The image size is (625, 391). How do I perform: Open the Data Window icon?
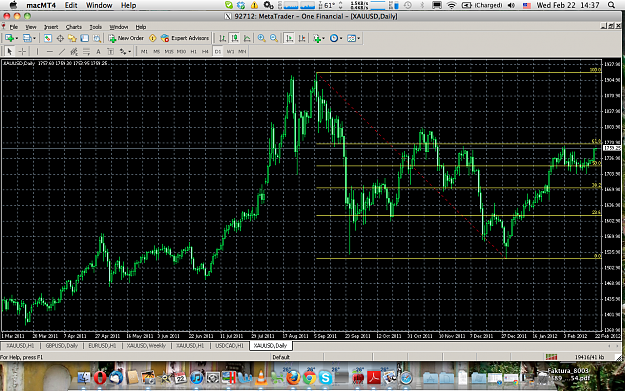coord(60,38)
